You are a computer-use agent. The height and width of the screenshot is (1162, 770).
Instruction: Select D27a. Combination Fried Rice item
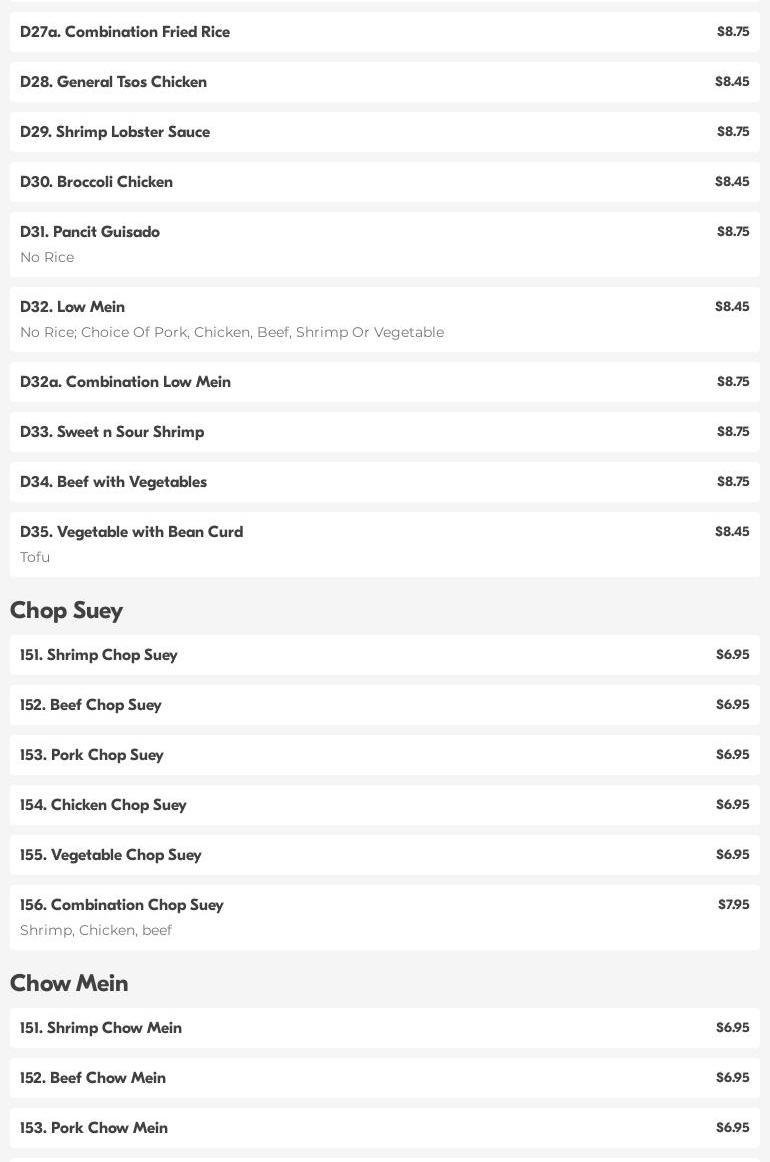tap(125, 32)
